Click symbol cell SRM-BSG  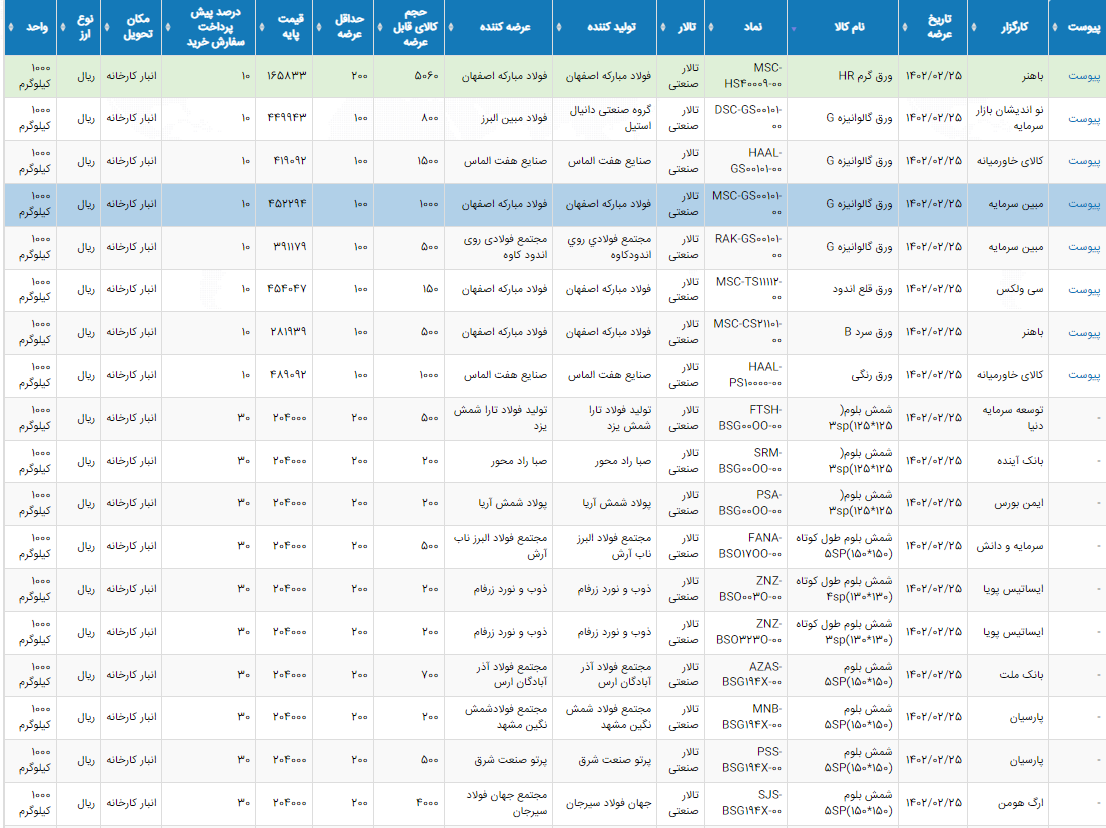(x=746, y=461)
